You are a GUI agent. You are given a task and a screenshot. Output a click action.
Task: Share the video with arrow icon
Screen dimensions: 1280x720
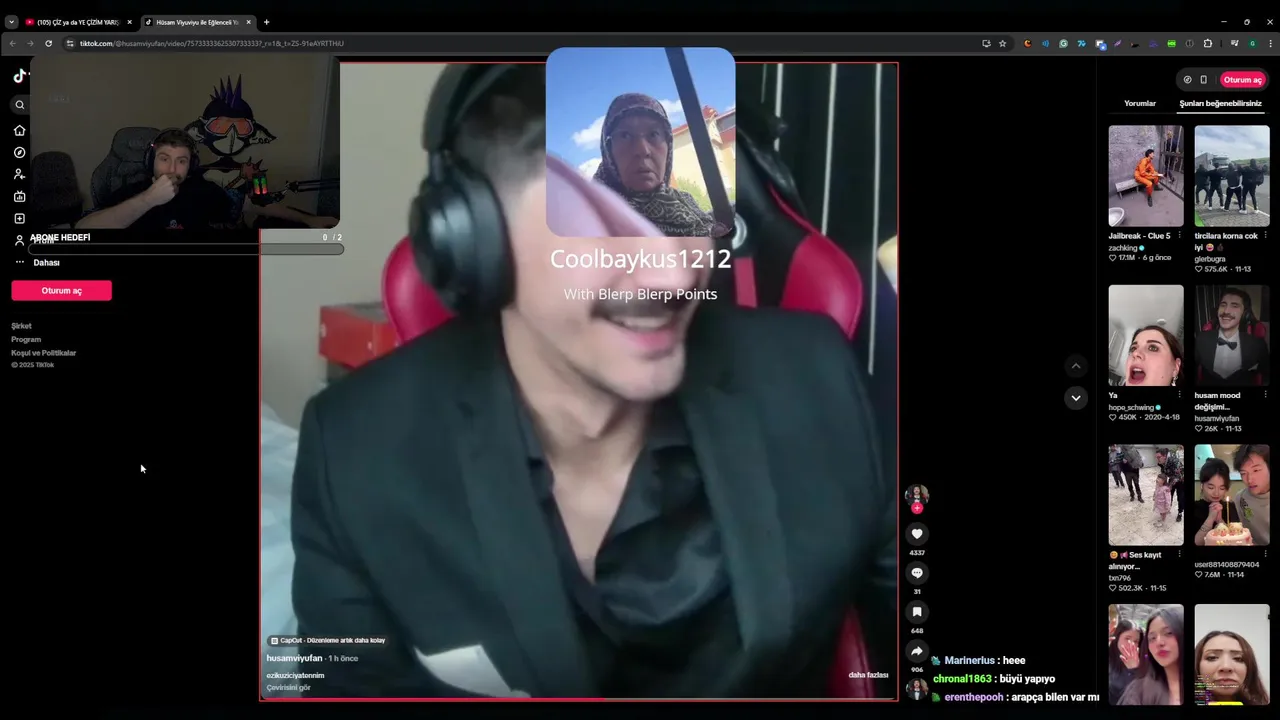(916, 651)
